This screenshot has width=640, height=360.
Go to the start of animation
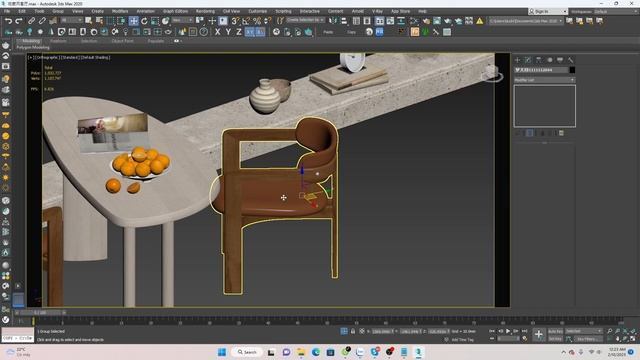click(x=492, y=331)
